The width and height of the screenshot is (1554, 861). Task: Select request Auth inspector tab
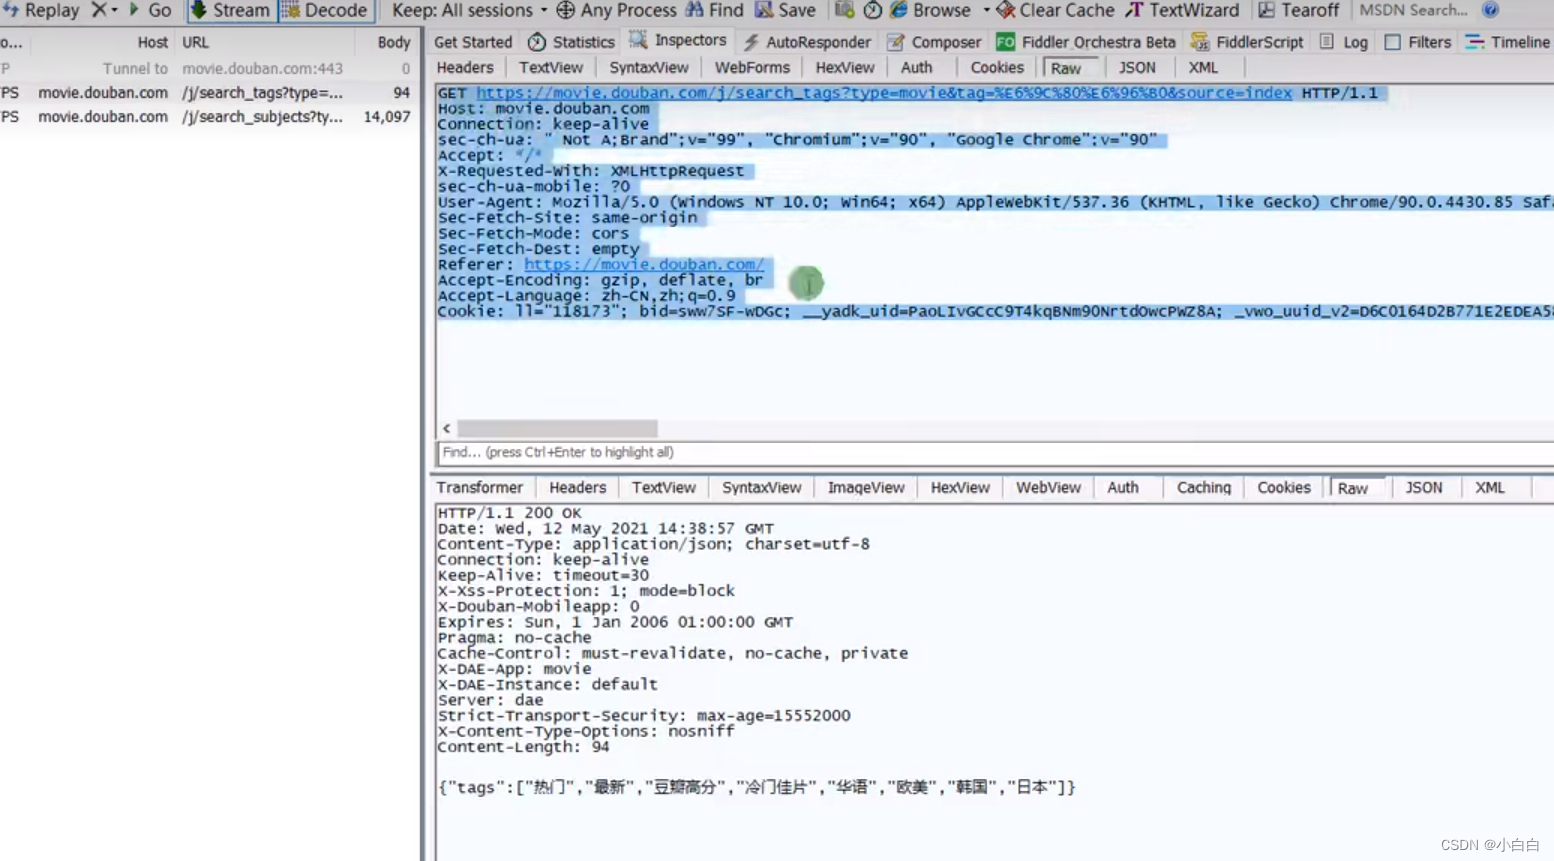916,67
